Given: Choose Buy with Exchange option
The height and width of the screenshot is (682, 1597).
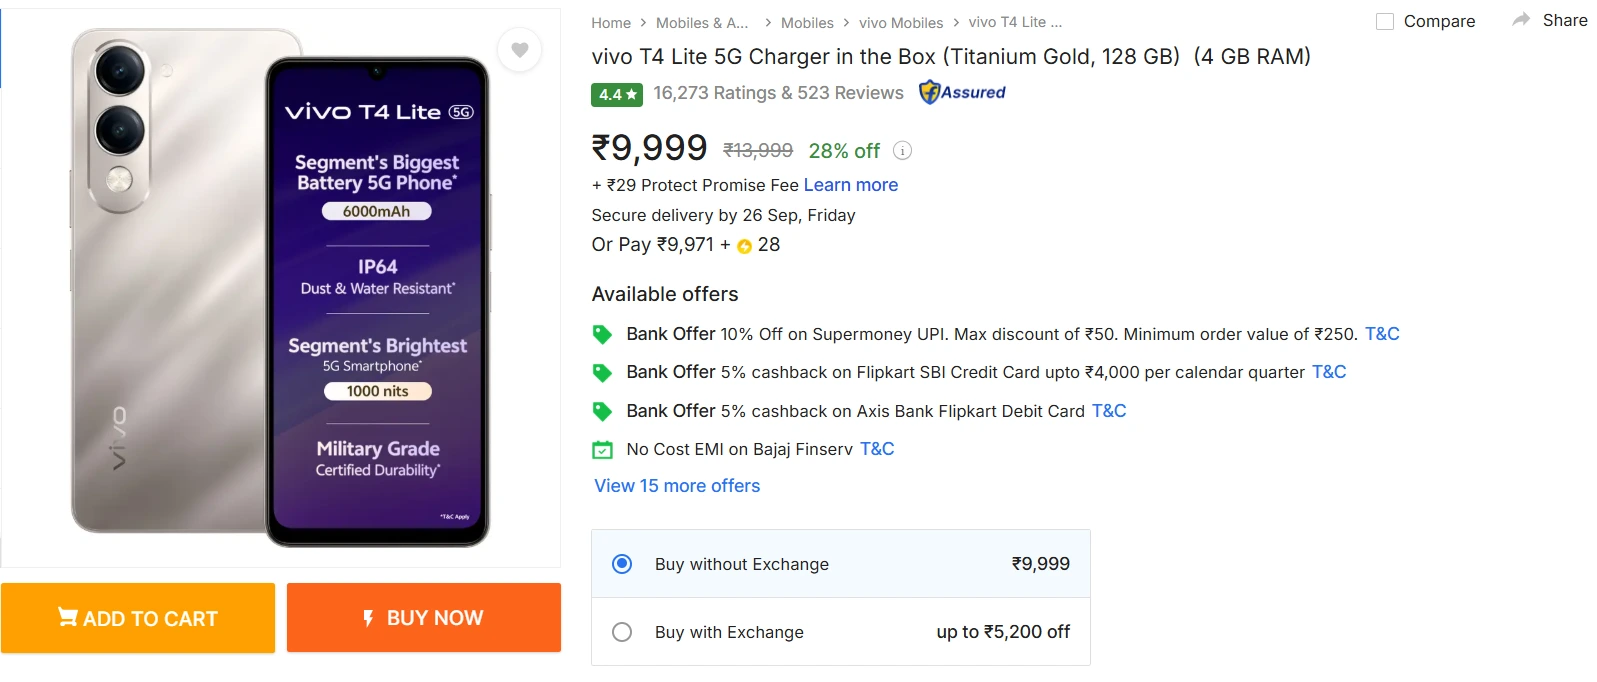Looking at the screenshot, I should pyautogui.click(x=622, y=632).
